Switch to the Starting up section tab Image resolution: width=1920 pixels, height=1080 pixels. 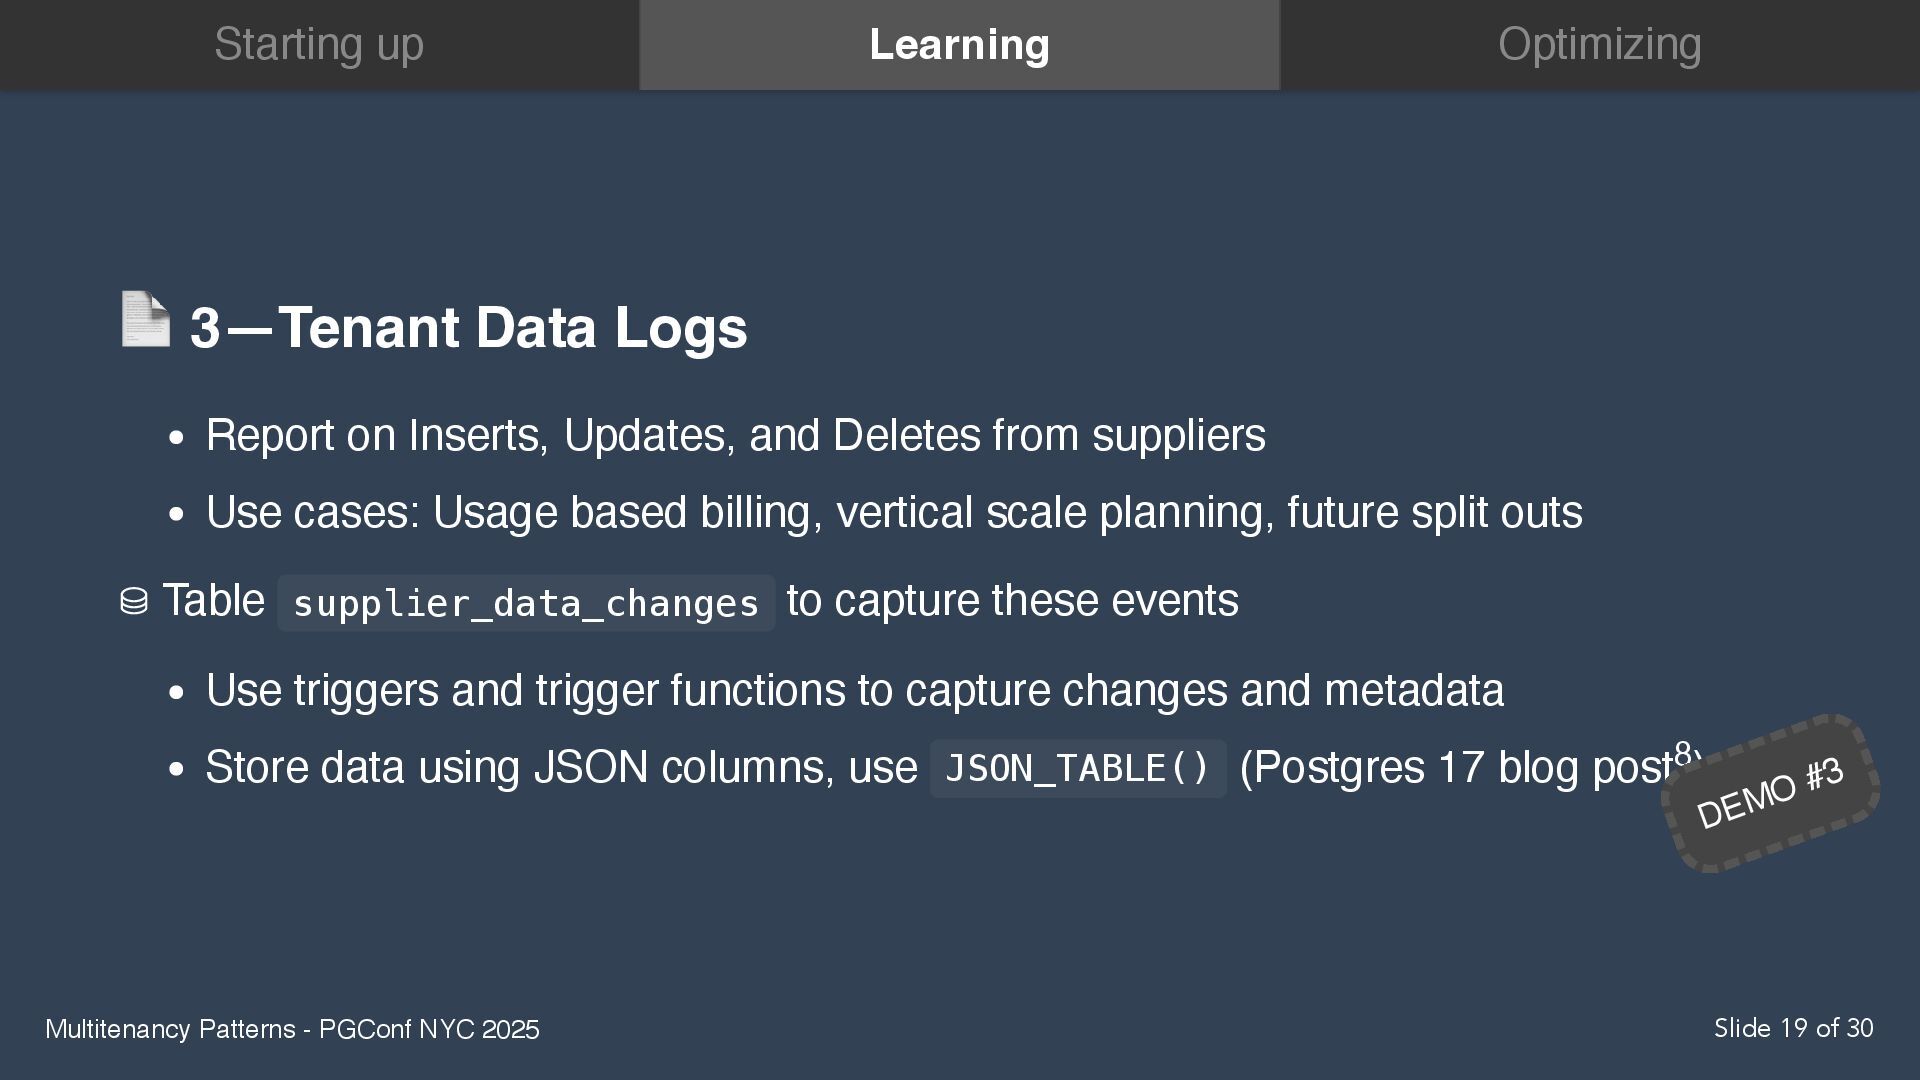coord(319,45)
